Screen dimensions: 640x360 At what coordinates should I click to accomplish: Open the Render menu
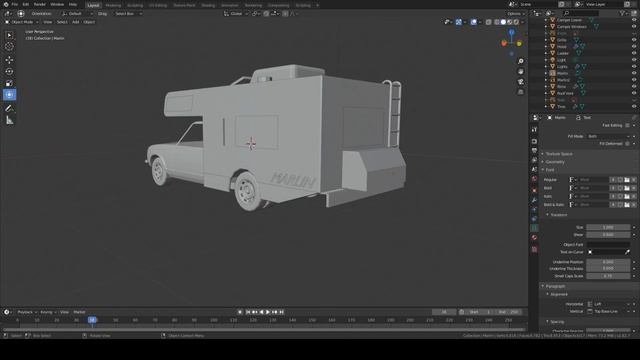40,4
